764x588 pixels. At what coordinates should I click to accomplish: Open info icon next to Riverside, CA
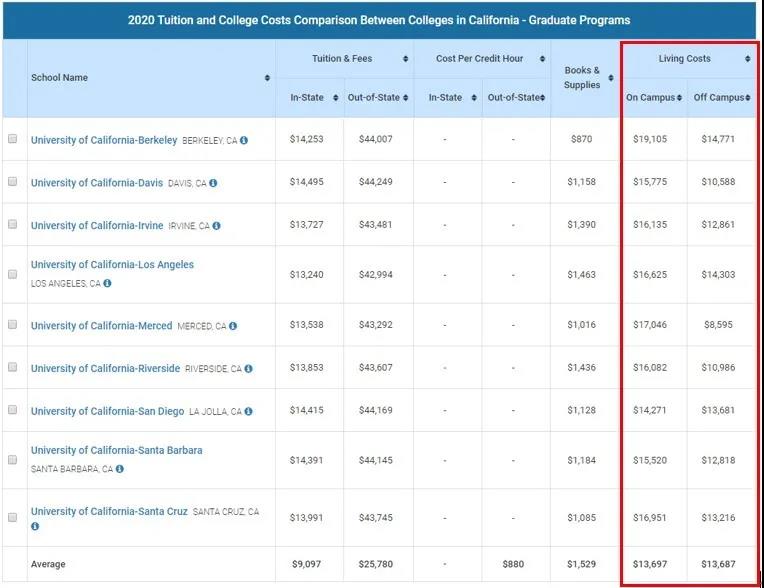coord(248,369)
